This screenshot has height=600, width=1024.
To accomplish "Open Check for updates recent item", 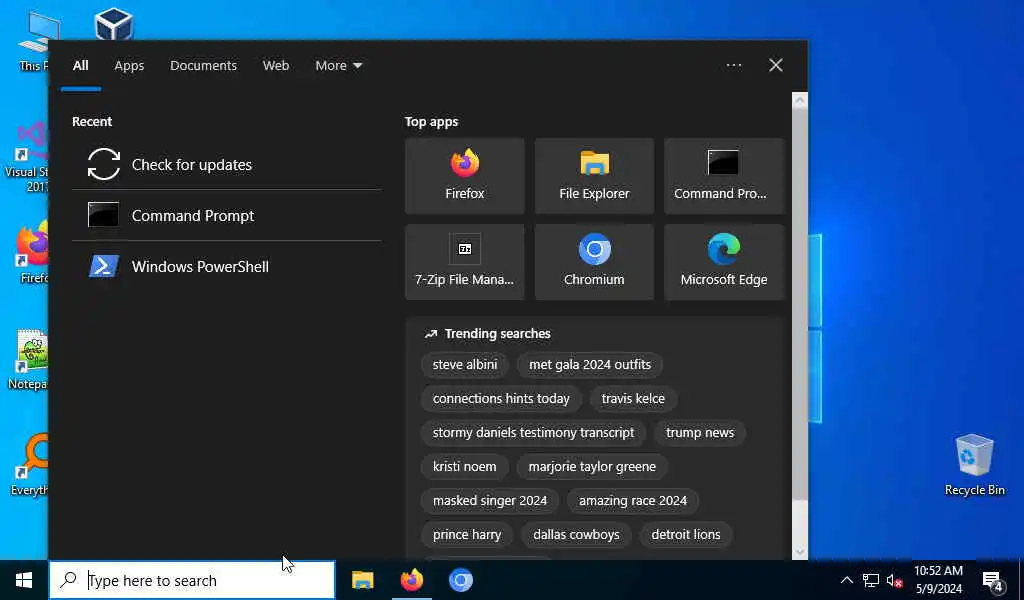I will [x=226, y=165].
